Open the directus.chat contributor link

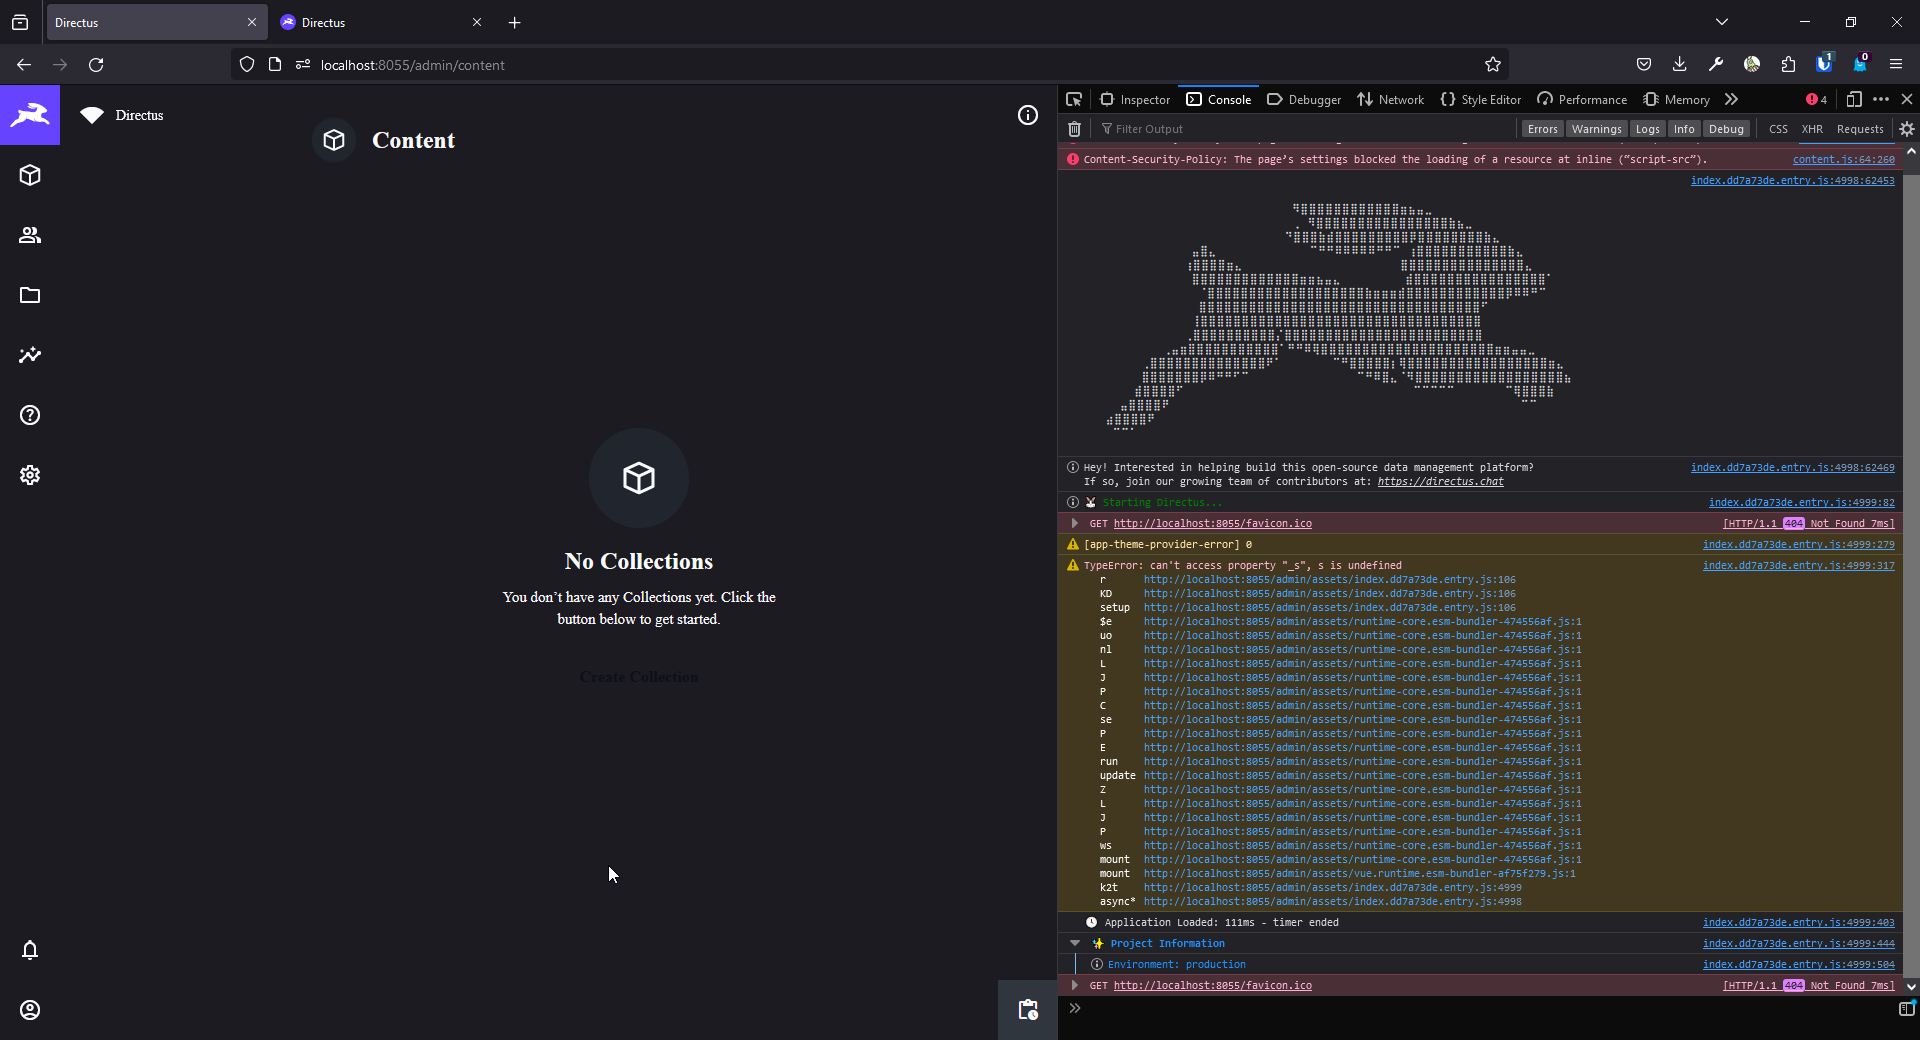pos(1440,481)
